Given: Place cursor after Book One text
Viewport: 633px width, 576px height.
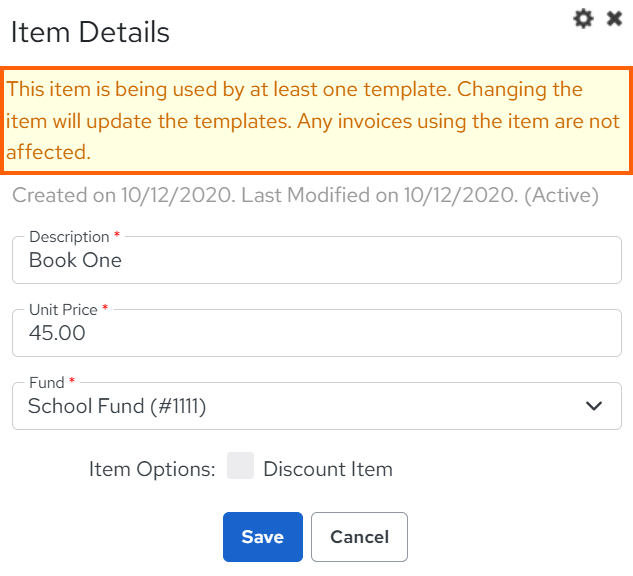Looking at the screenshot, I should point(123,260).
